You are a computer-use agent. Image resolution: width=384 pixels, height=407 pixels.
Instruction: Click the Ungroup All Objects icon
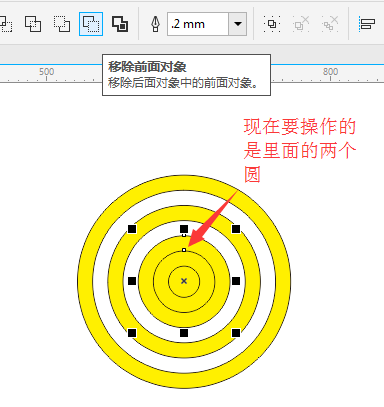point(330,24)
